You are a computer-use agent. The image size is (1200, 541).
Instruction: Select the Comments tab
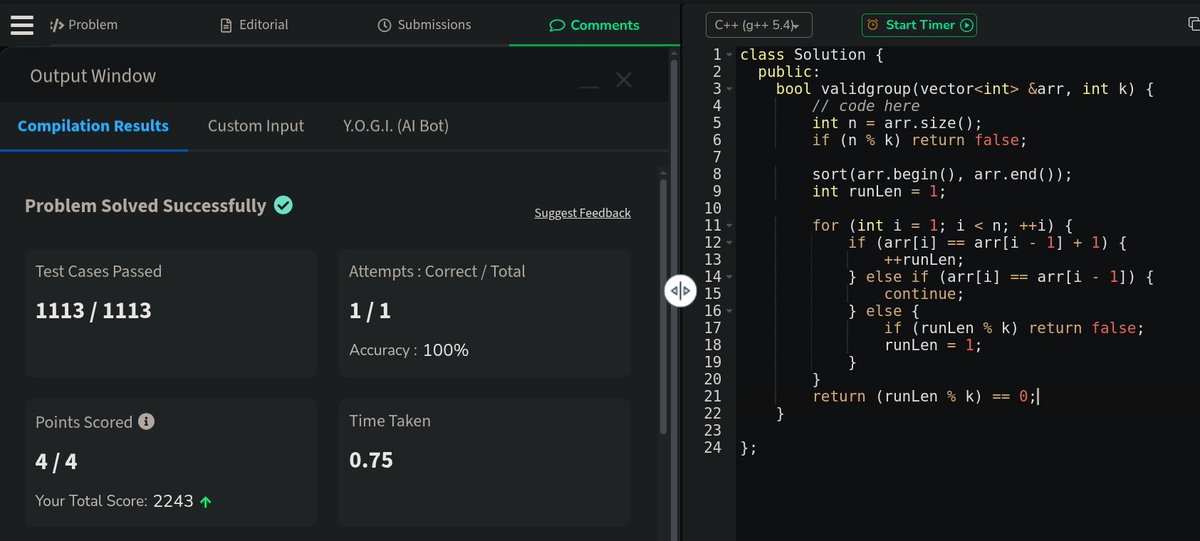click(x=594, y=25)
